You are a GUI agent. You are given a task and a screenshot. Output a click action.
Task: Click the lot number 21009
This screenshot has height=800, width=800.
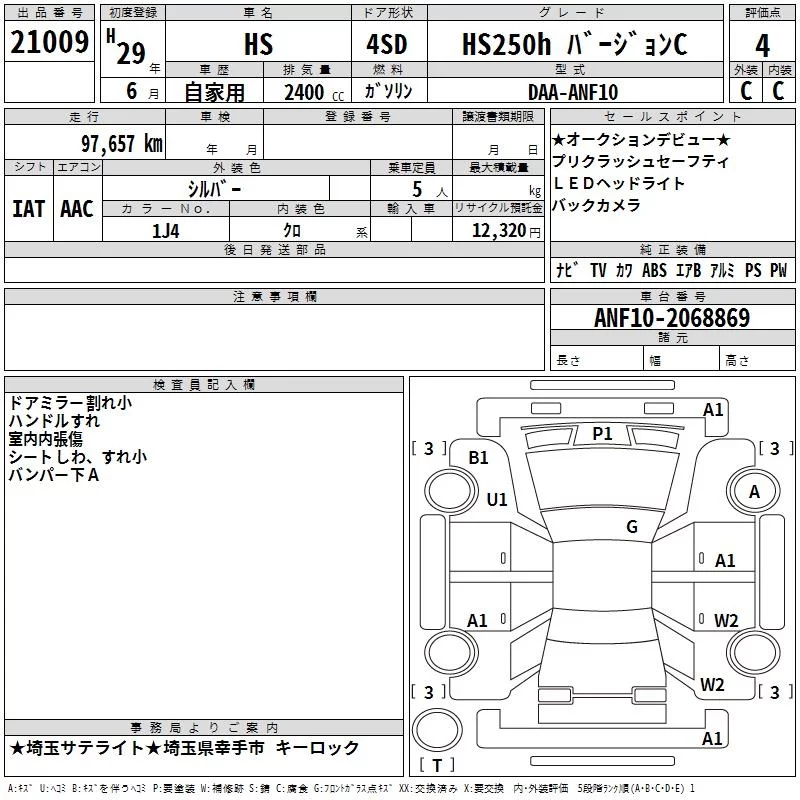tap(49, 42)
